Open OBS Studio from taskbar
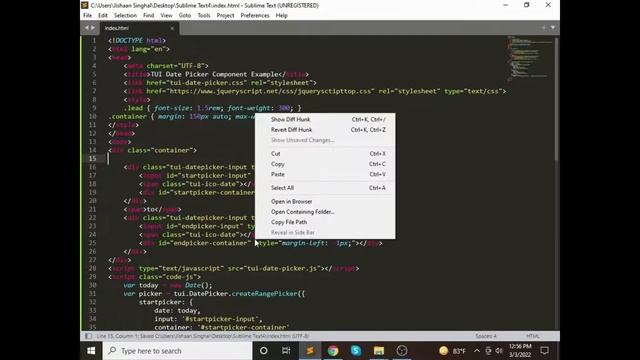Viewport: 640px width, 360px height. coord(402,351)
